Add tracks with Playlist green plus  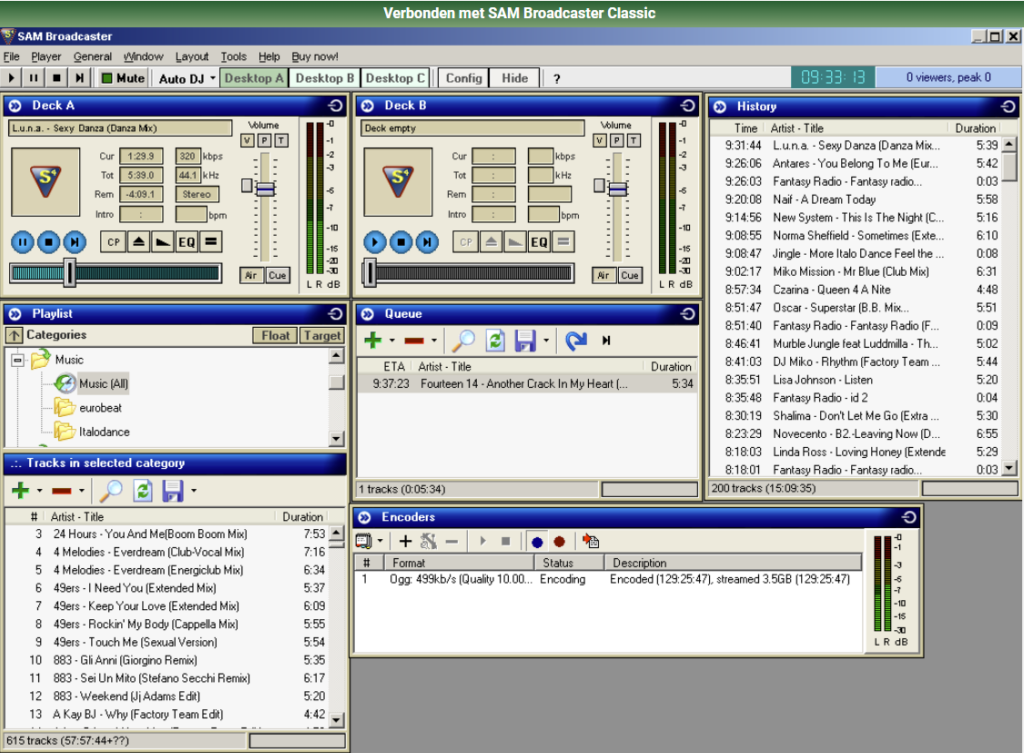click(20, 490)
